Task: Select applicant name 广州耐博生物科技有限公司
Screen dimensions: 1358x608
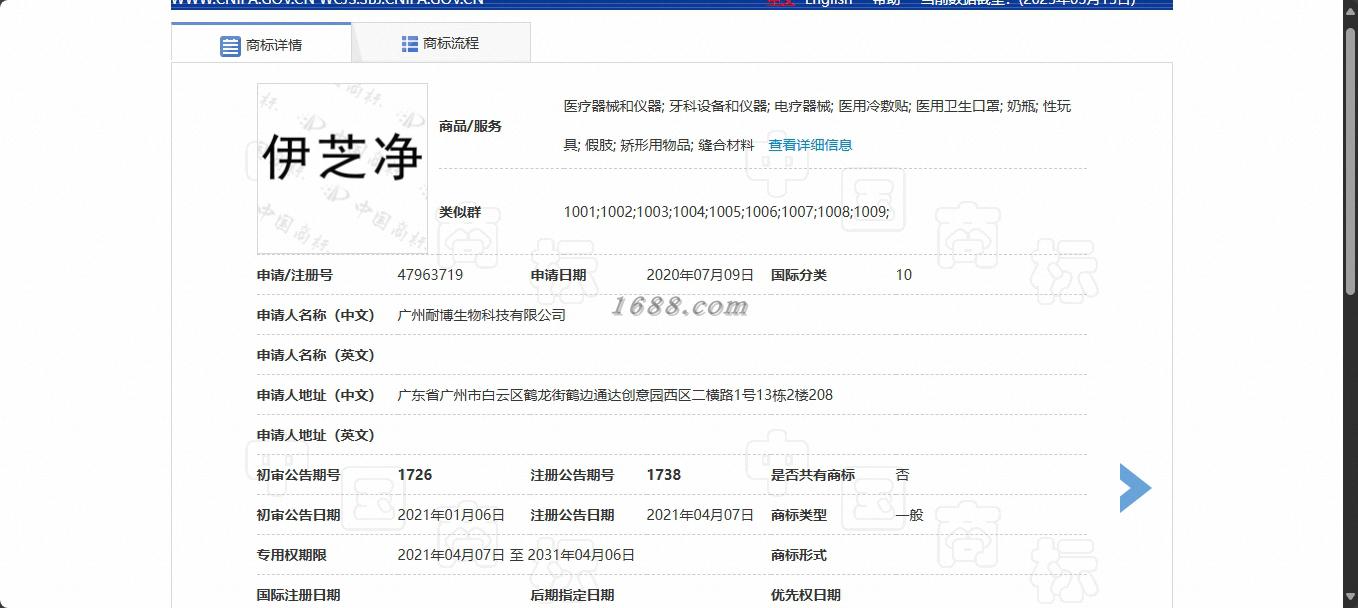Action: (482, 315)
